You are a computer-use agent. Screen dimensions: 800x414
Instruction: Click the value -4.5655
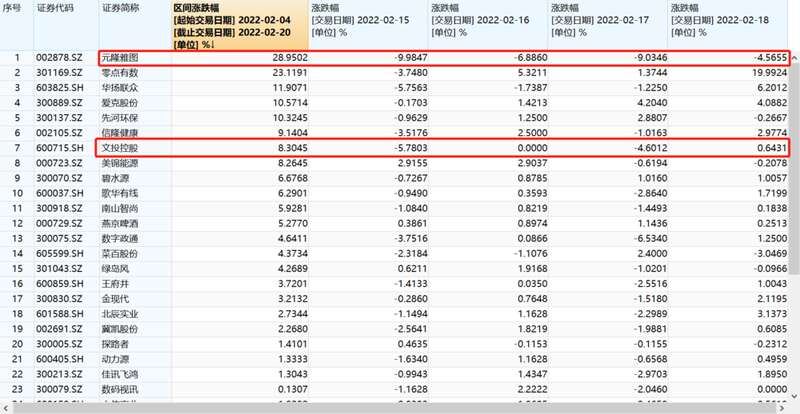(770, 58)
